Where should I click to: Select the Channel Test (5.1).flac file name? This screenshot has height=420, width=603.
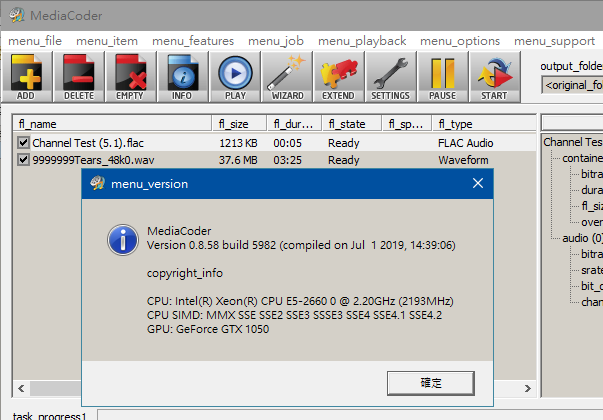88,143
